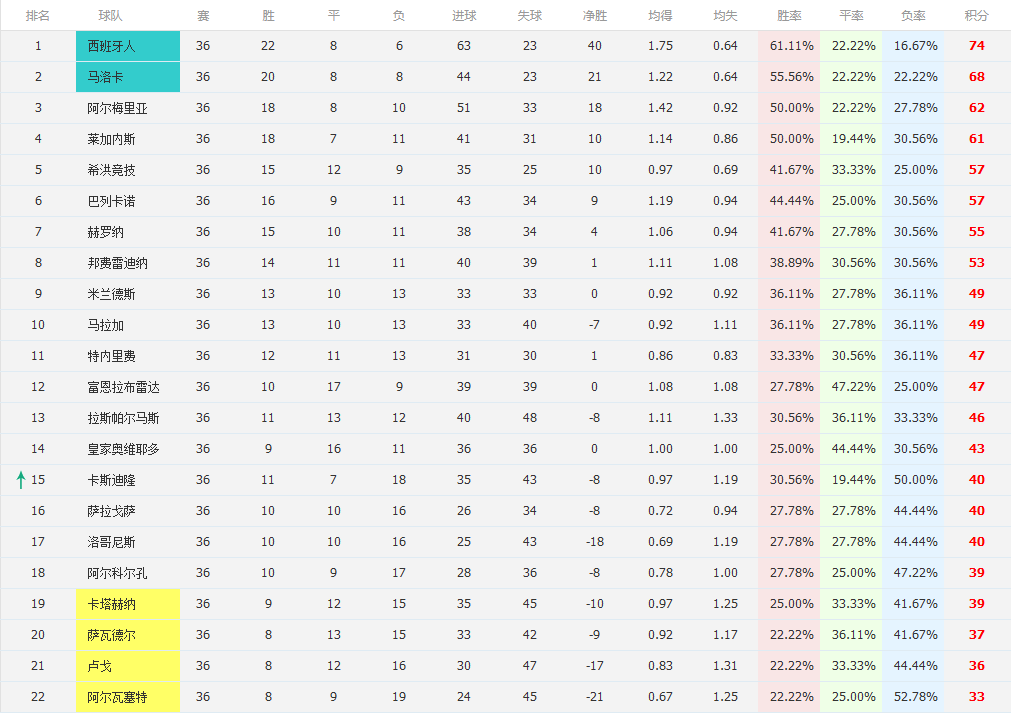Screen dimensions: 1011x715
Task: Click the green up arrow beside rank 15
Action: [x=20, y=480]
